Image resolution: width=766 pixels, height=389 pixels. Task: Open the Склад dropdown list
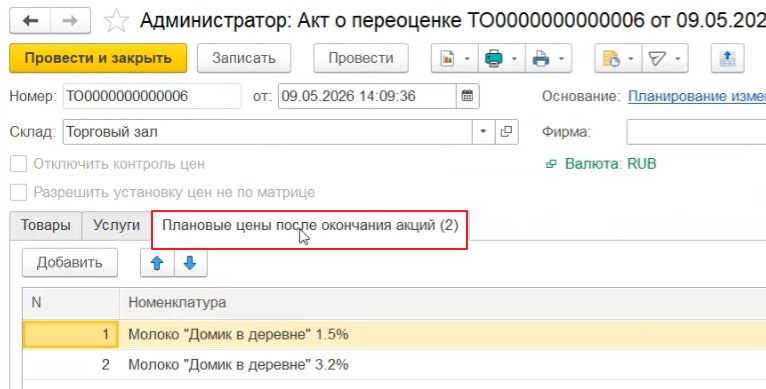(x=484, y=132)
